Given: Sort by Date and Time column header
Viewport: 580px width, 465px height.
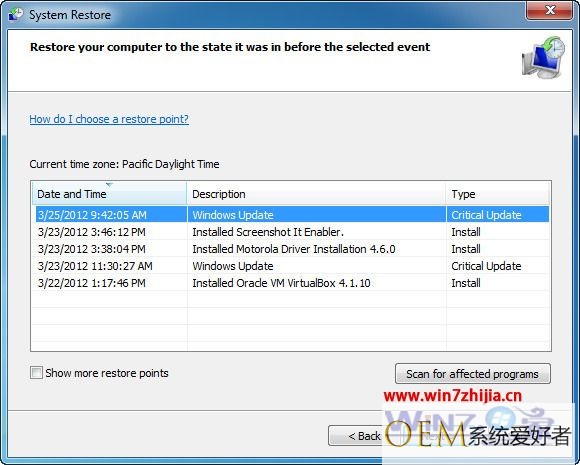Looking at the screenshot, I should [x=109, y=193].
